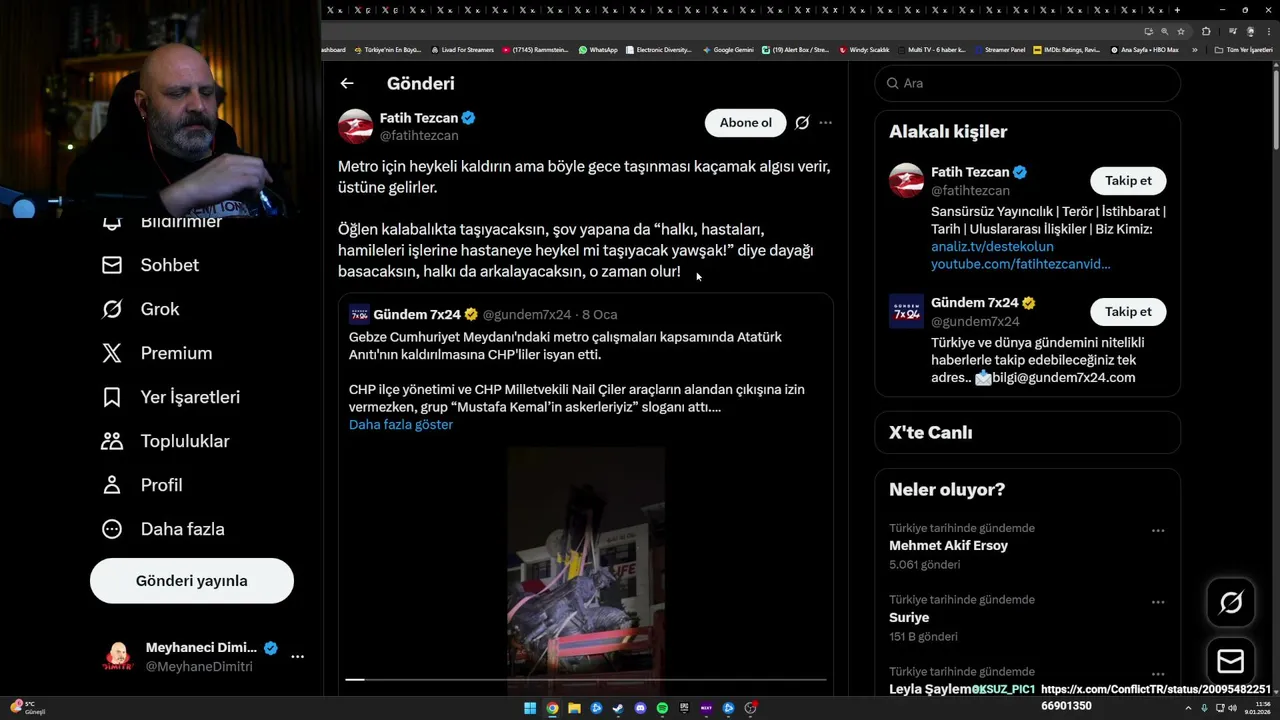Screen dimensions: 1280x720
Task: Click the Gönderi yayınla button
Action: click(192, 581)
